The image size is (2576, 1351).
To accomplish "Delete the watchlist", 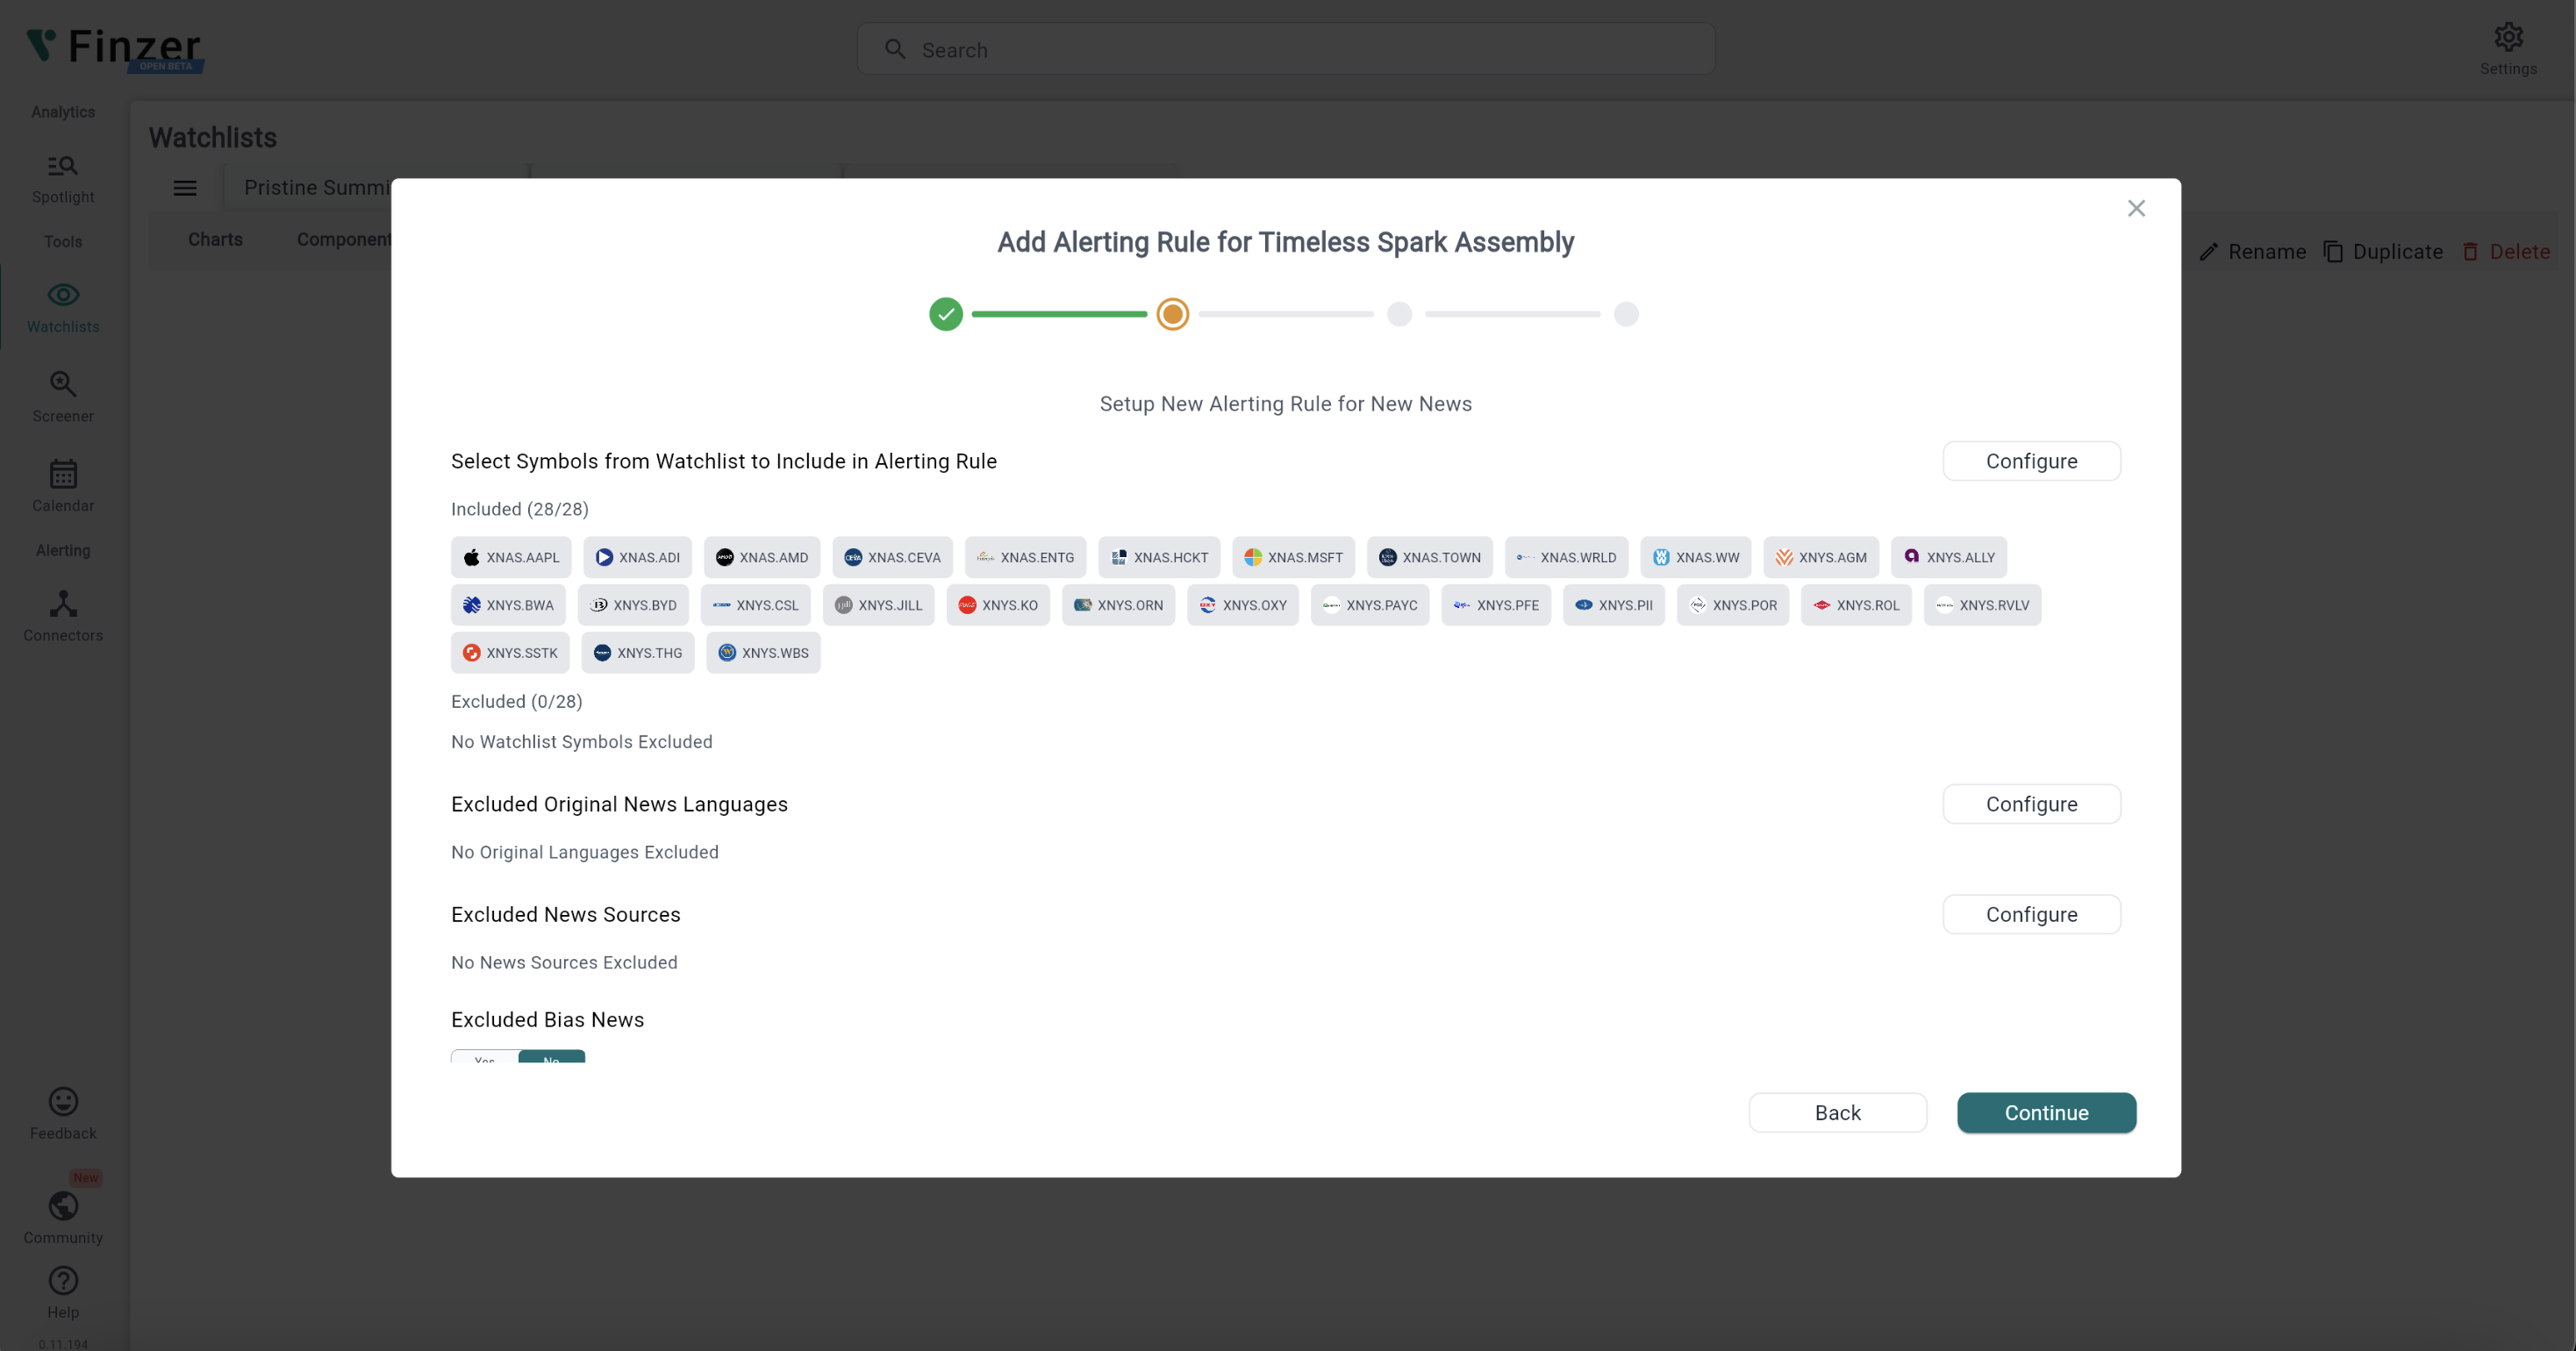I will 2506,252.
